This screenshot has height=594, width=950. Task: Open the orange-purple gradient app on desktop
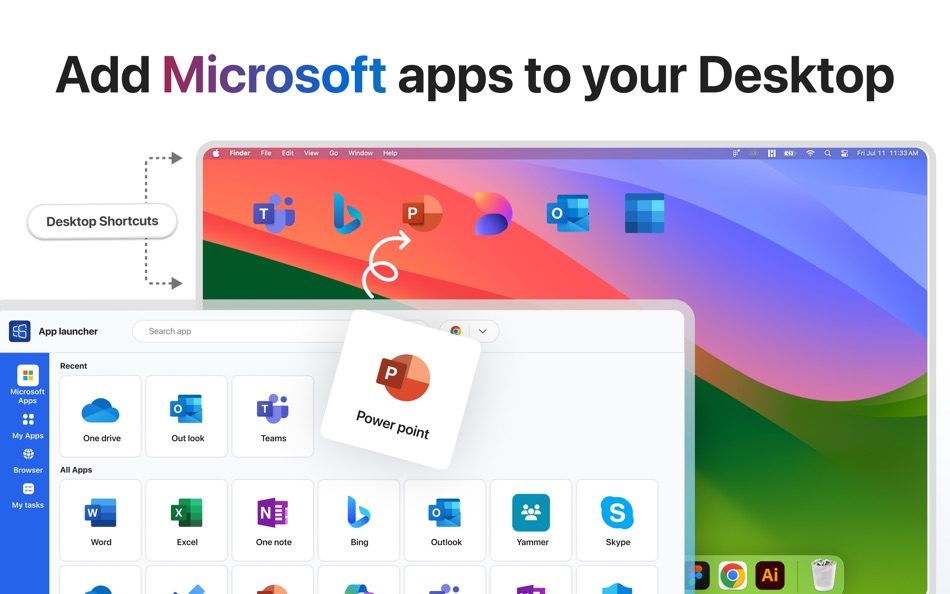(x=493, y=213)
